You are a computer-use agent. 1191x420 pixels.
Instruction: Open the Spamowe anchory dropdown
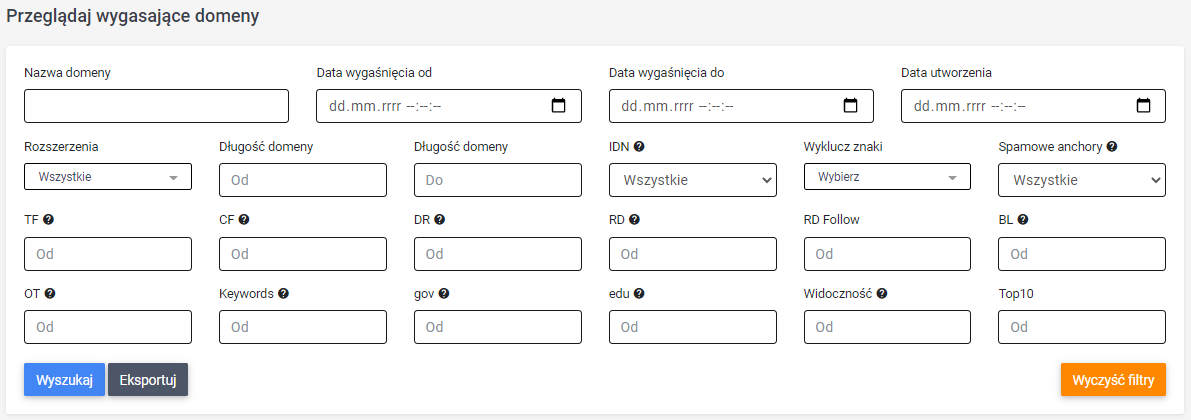(1082, 180)
